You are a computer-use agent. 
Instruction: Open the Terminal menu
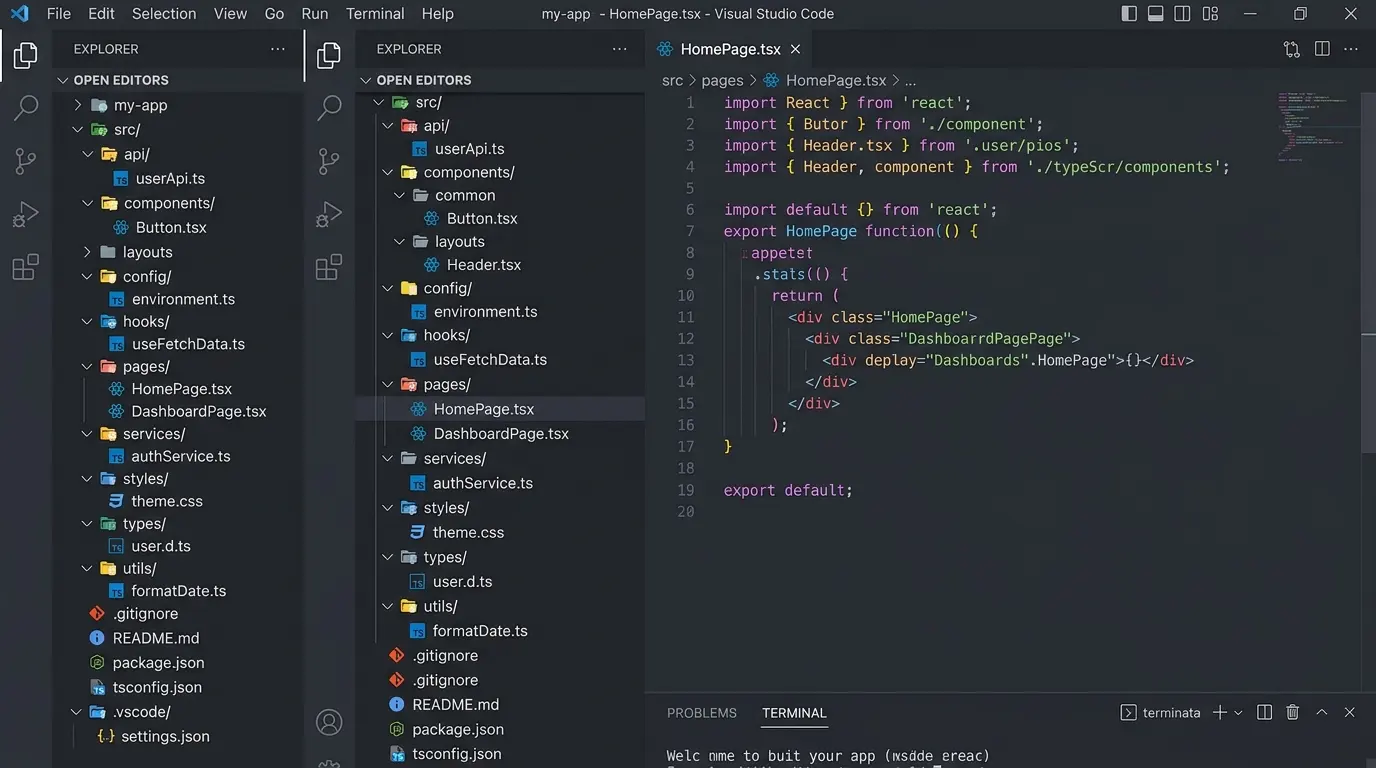coord(375,14)
